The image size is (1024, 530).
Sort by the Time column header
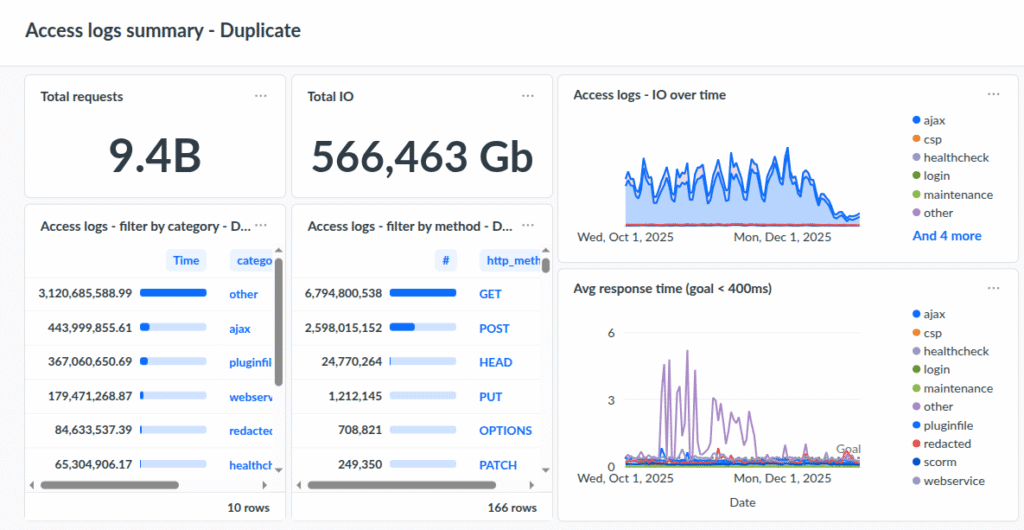point(186,260)
